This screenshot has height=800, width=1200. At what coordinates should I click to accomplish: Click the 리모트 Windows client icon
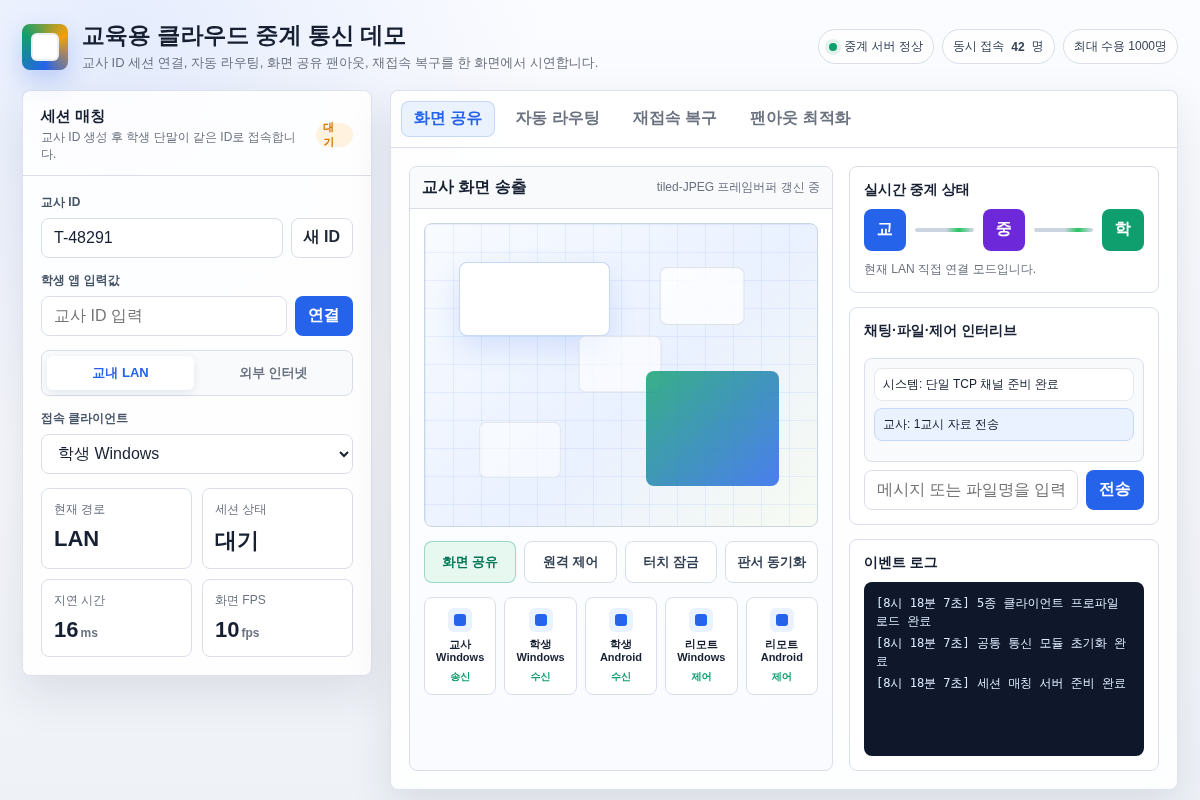(701, 620)
